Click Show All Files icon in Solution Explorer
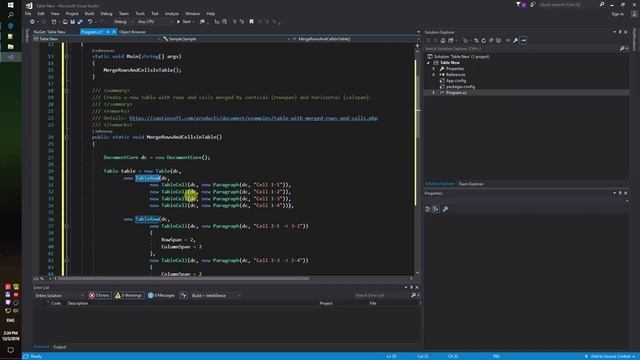 click(x=498, y=40)
